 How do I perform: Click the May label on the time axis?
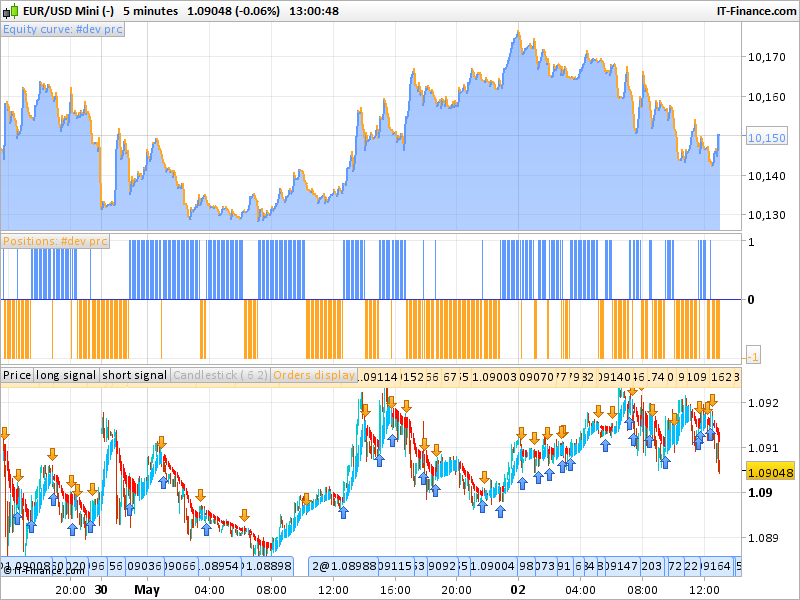pos(147,590)
